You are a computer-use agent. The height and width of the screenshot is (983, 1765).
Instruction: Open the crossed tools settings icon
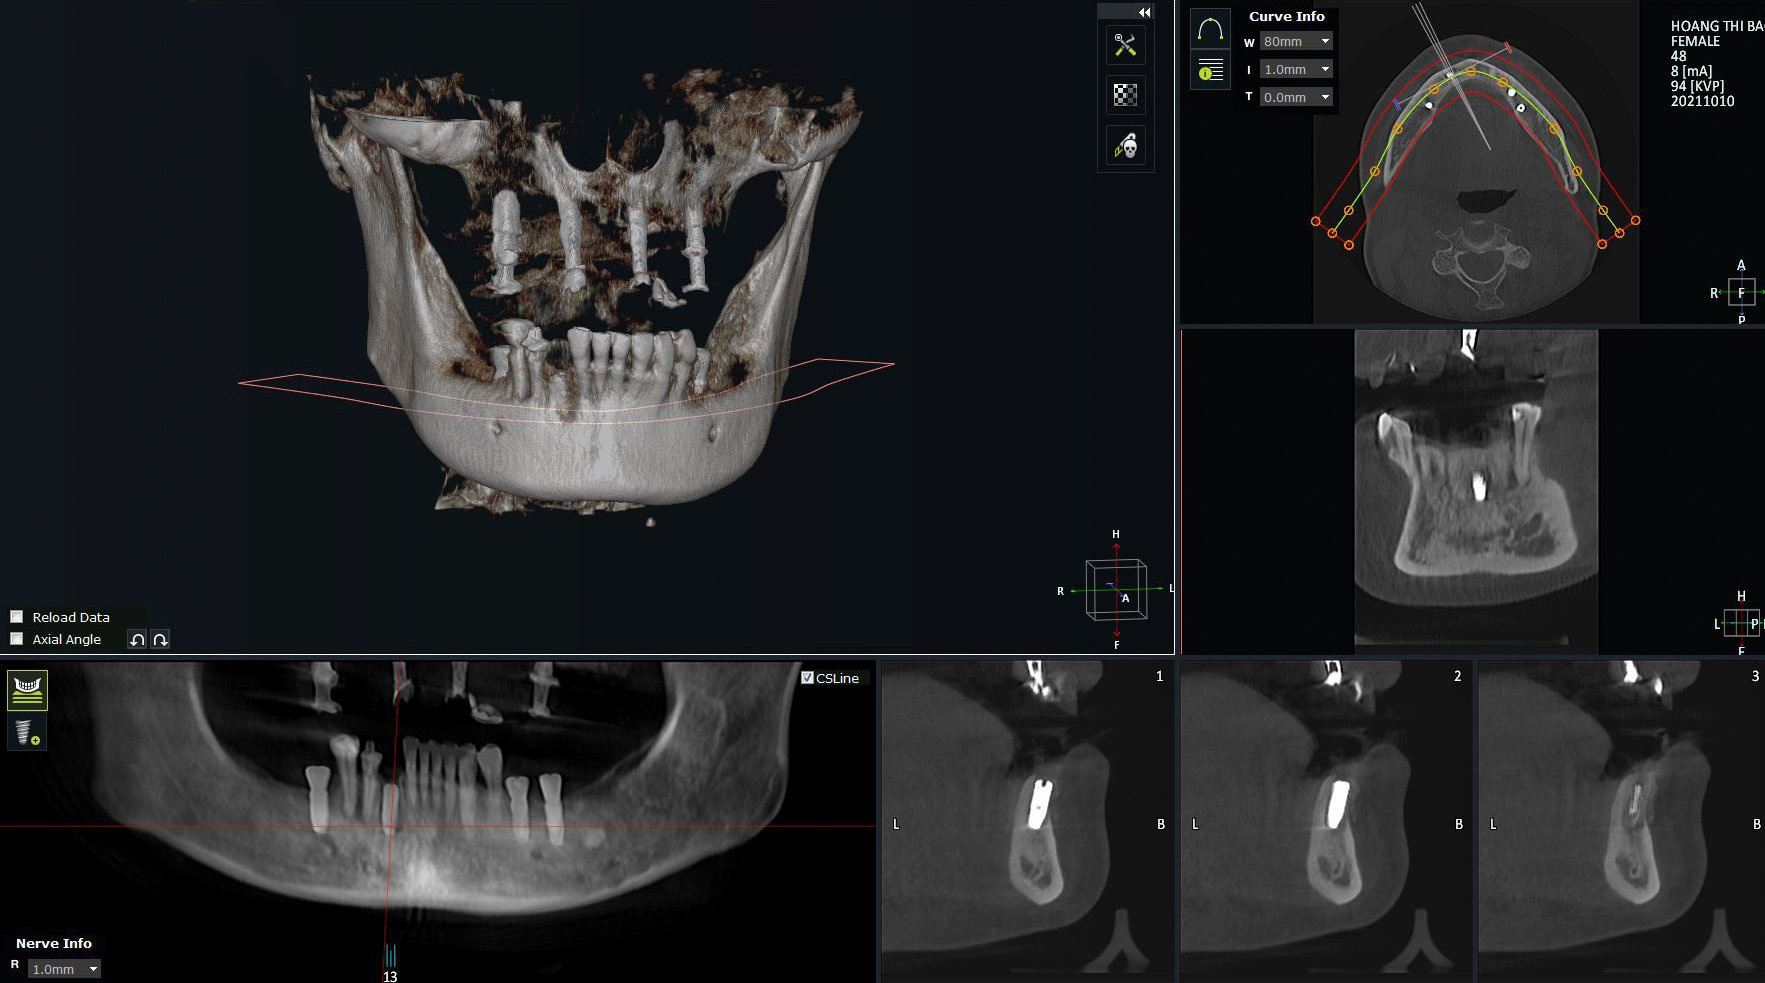coord(1126,46)
